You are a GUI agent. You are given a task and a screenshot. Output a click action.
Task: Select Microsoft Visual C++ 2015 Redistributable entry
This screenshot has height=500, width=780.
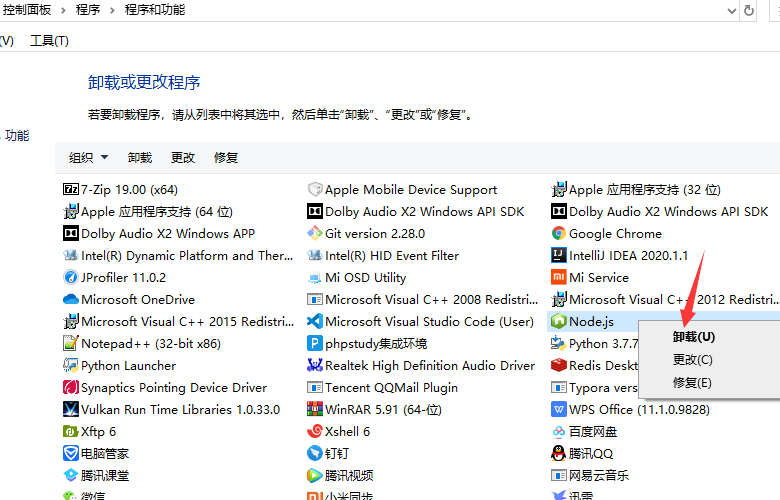pos(179,321)
